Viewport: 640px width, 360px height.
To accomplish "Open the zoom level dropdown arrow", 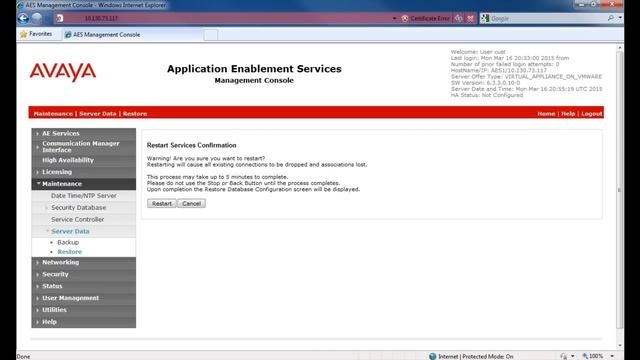I will coord(612,356).
